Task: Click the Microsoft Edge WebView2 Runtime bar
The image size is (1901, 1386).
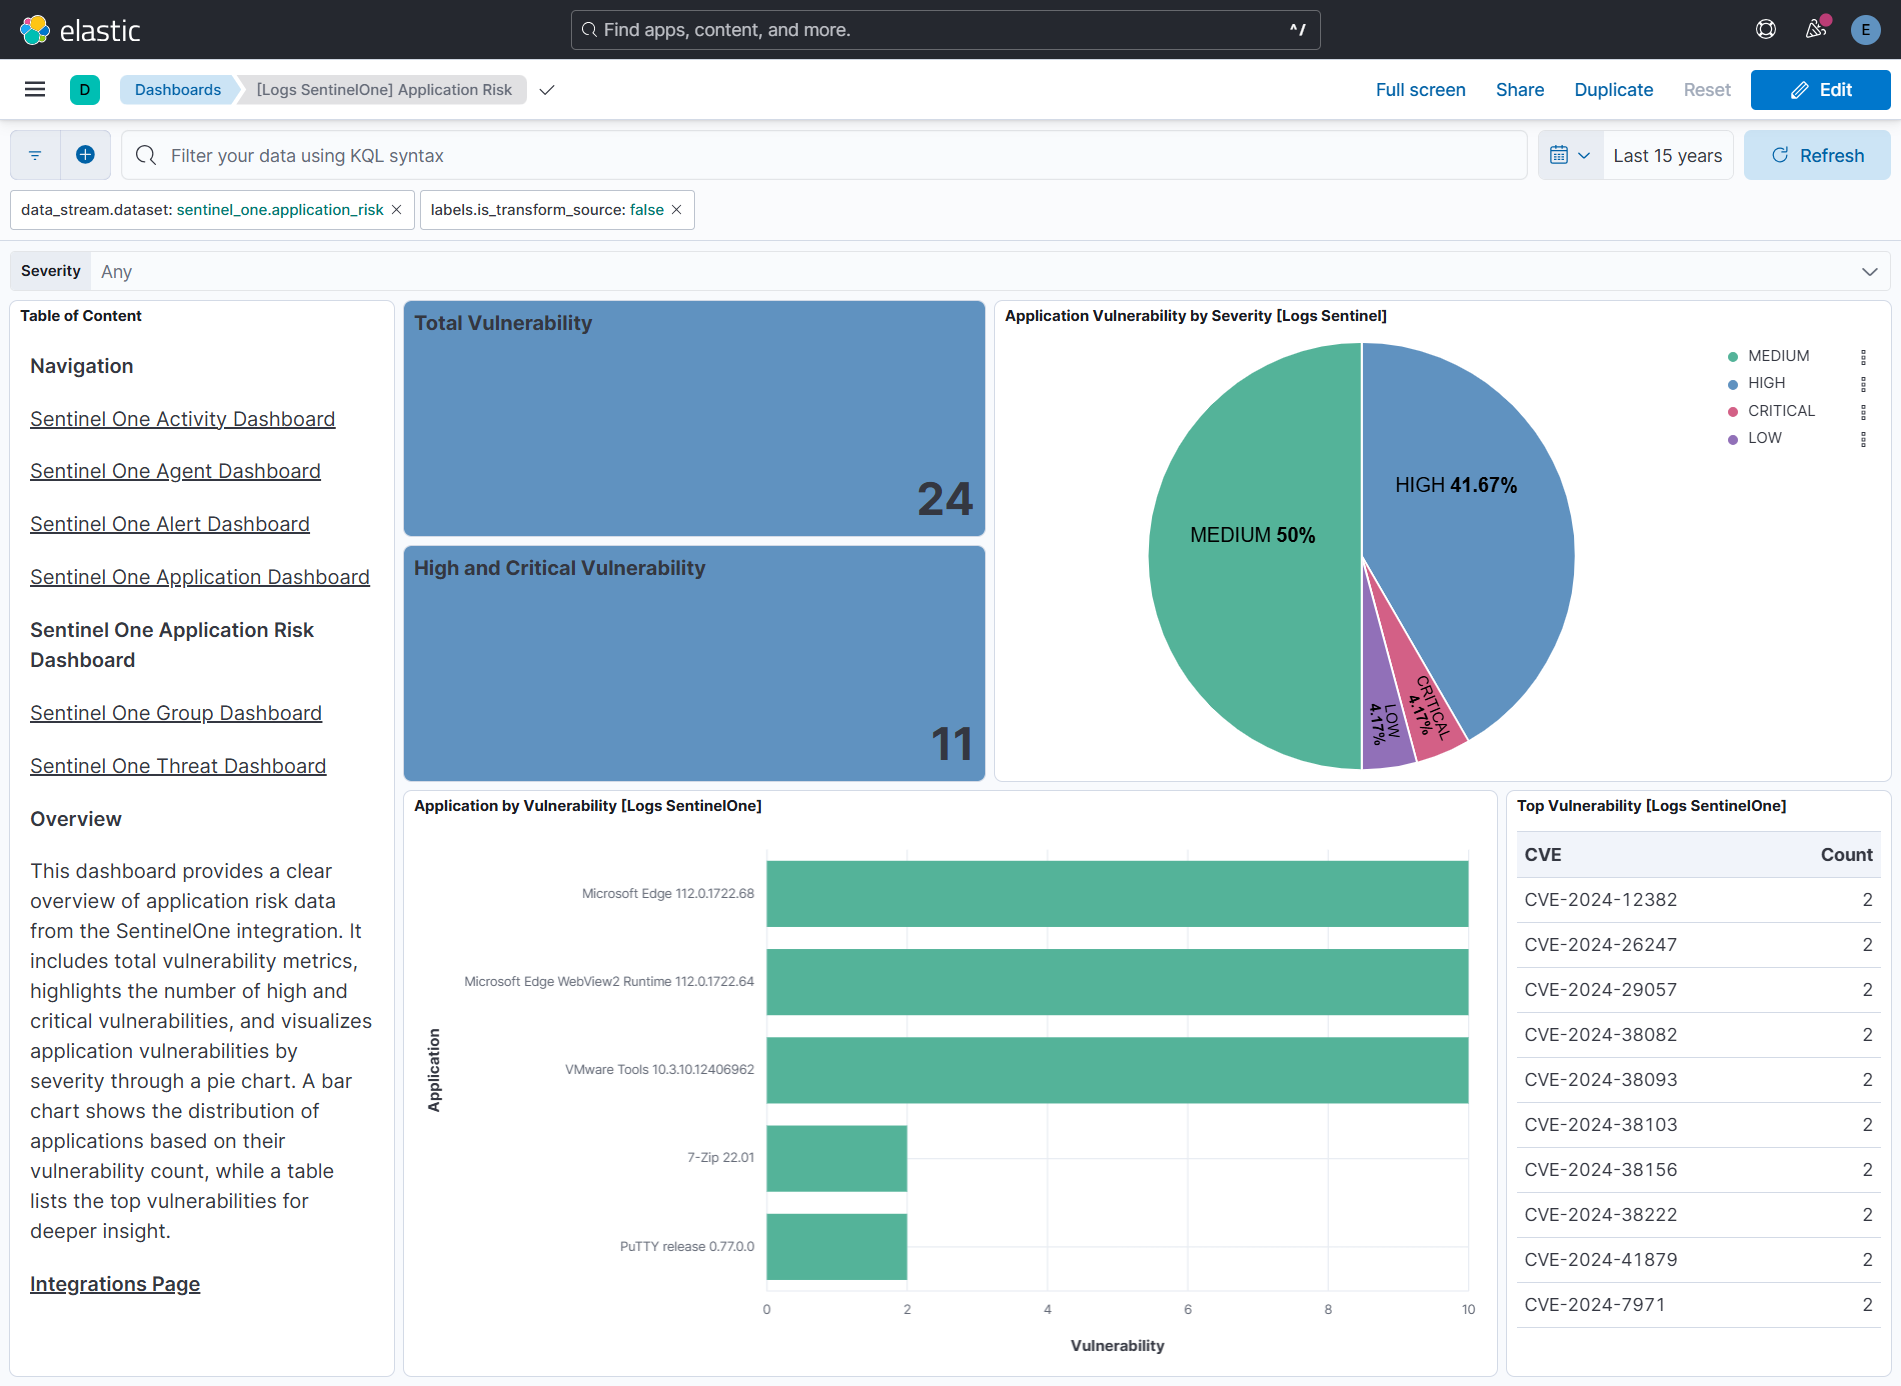Action: [1117, 982]
